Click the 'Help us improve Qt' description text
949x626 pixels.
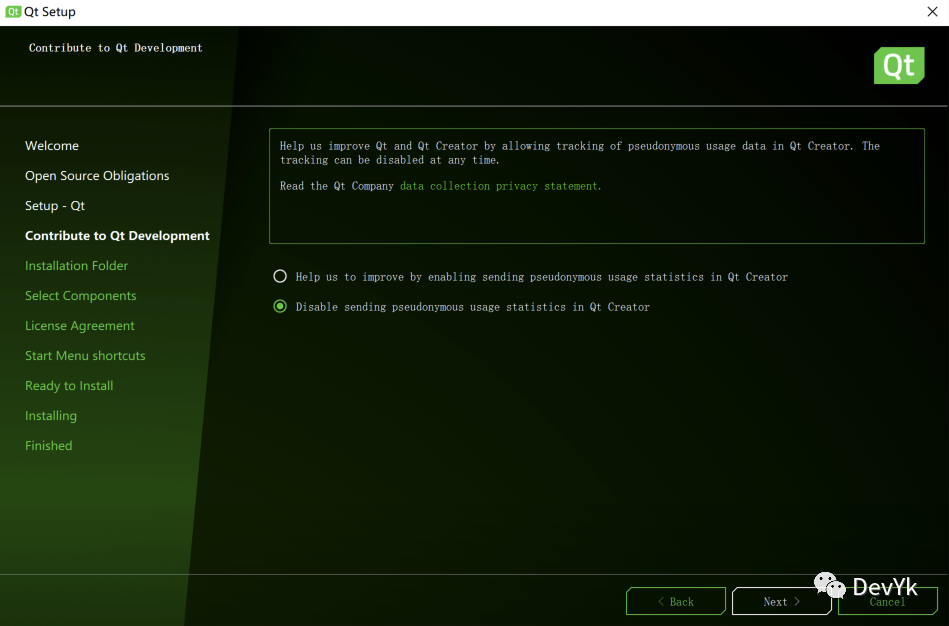tap(579, 153)
